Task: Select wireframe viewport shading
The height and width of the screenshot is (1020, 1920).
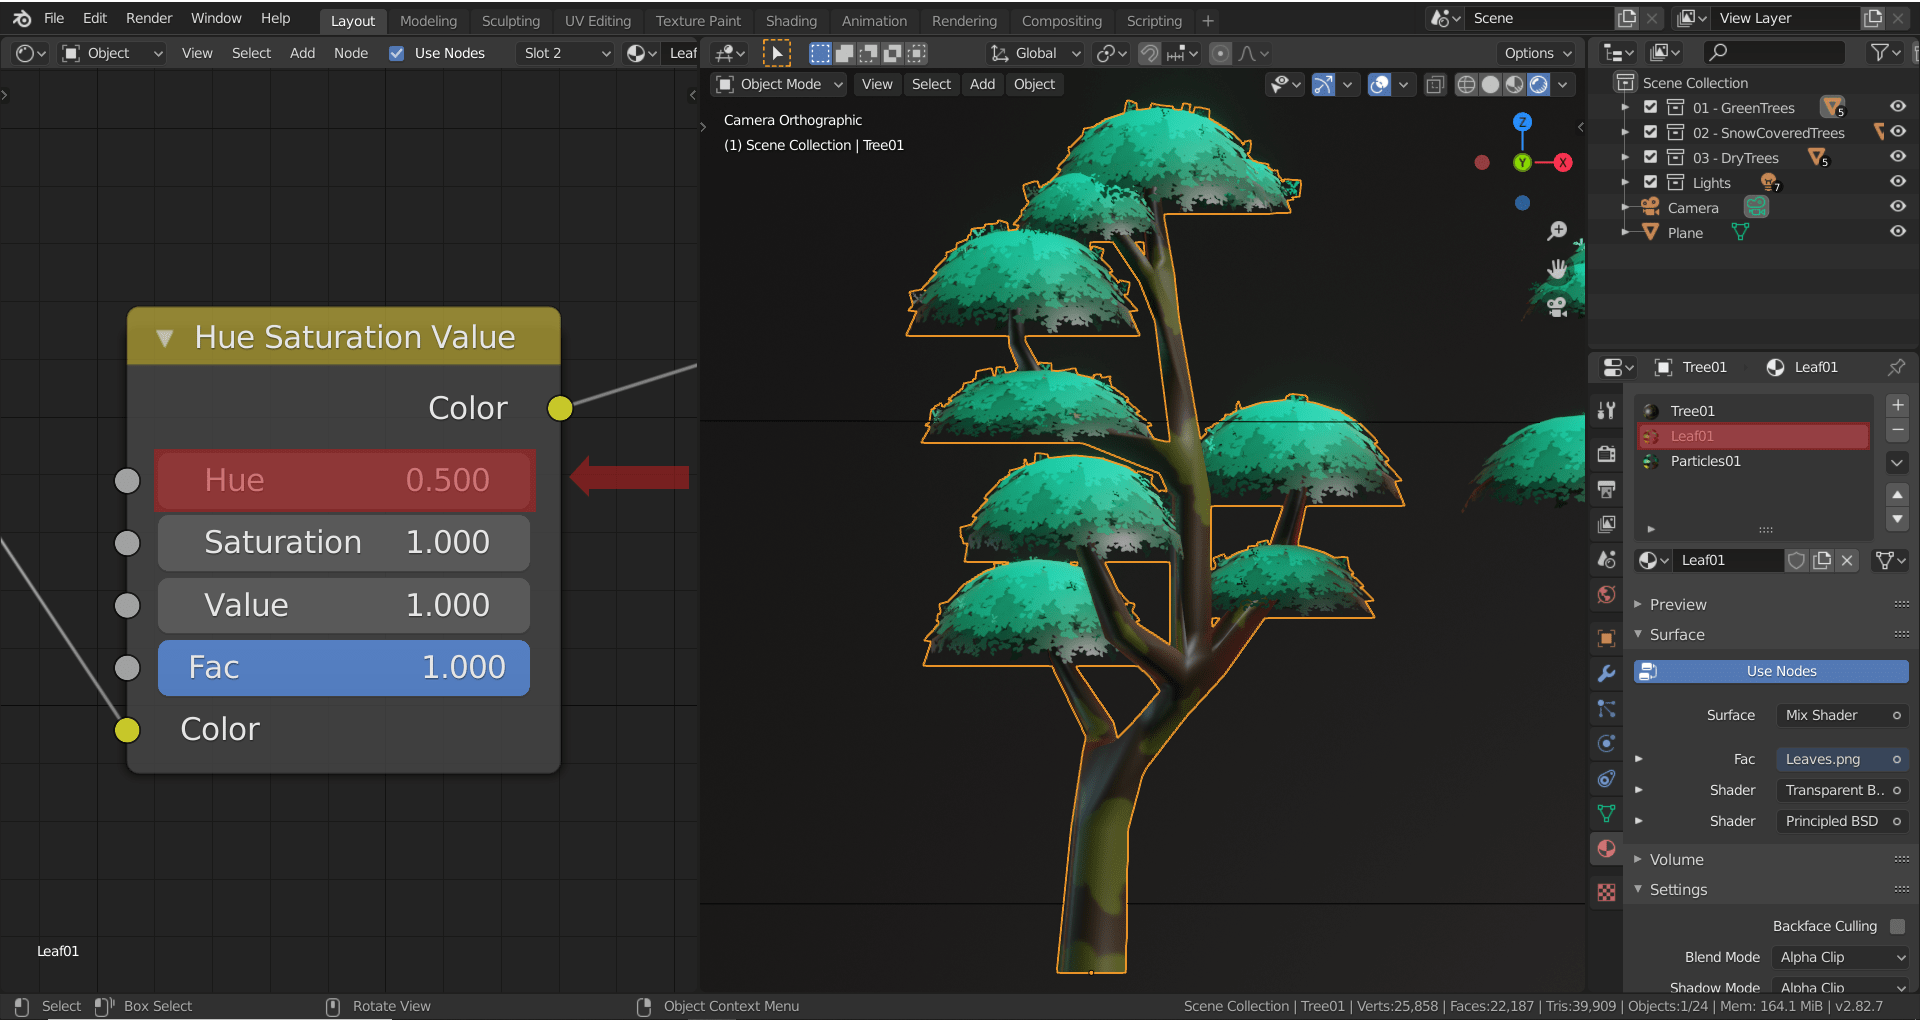Action: click(1465, 85)
